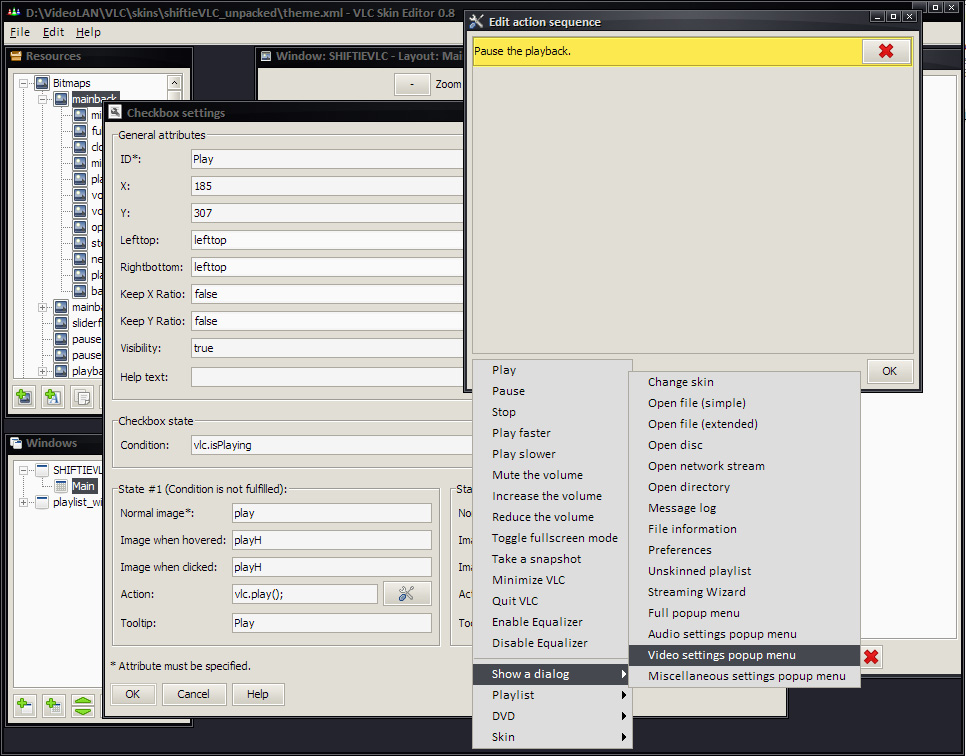Click the add bitmap icon in Resources panel
The height and width of the screenshot is (756, 966).
tap(25, 397)
